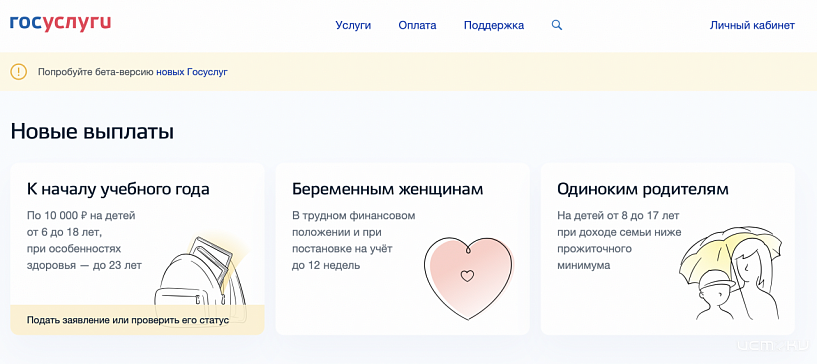This screenshot has width=817, height=364.
Task: Click the text здоровья — до 23 лет
Action: click(x=84, y=265)
